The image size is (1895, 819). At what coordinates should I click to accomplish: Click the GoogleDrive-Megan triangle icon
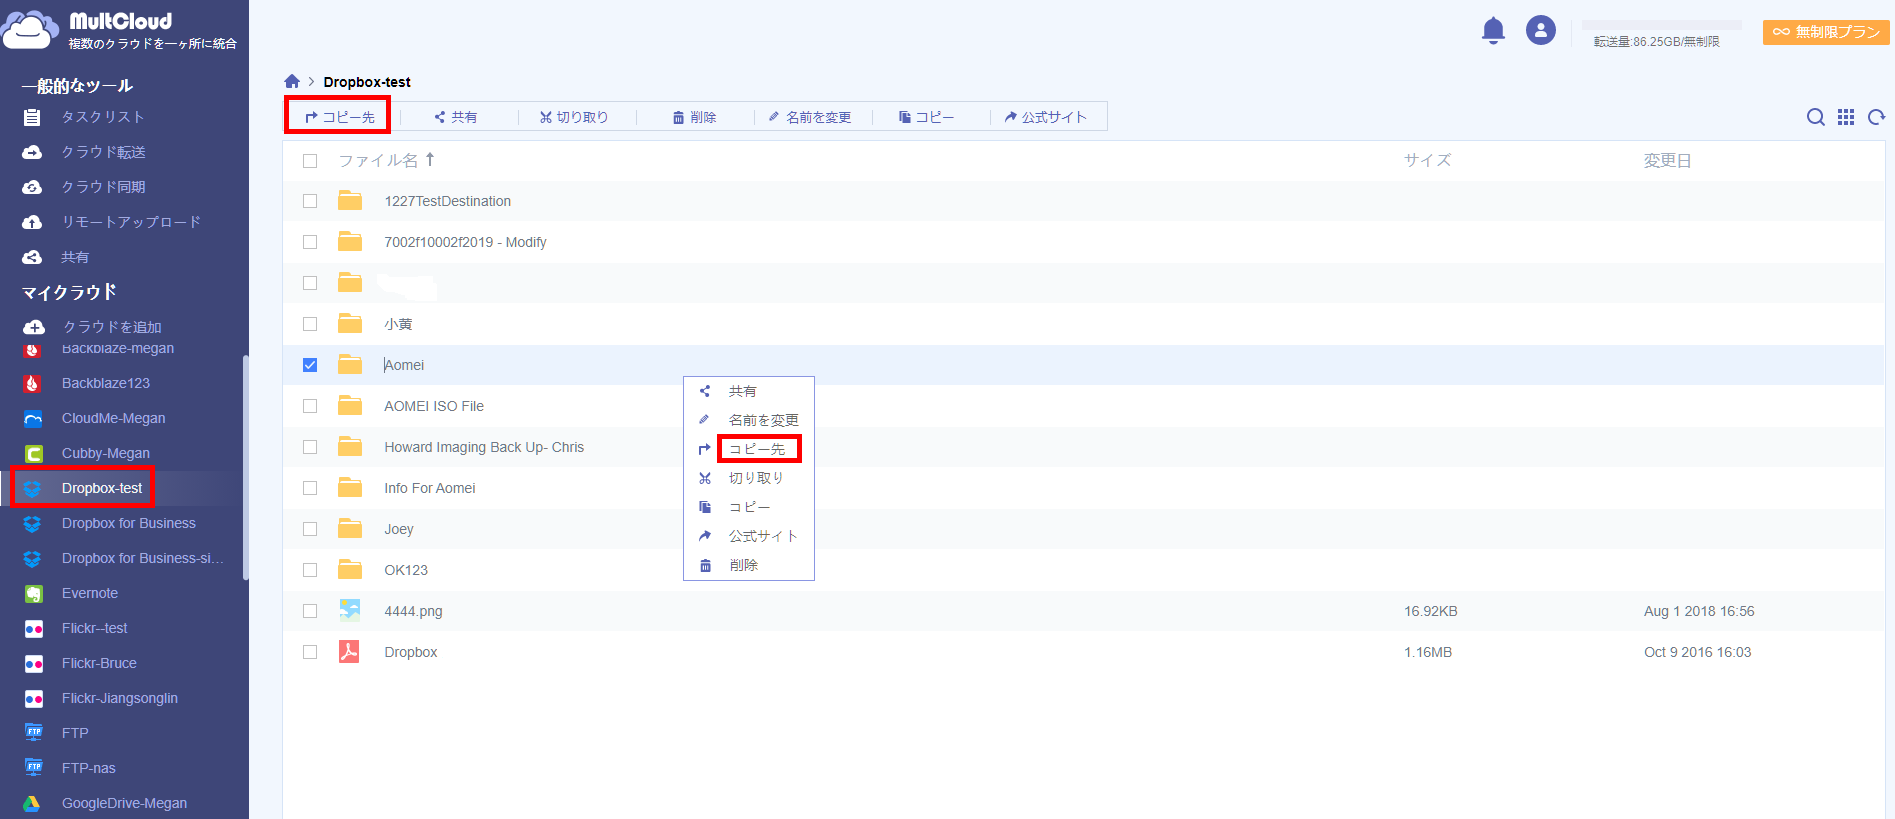(33, 804)
